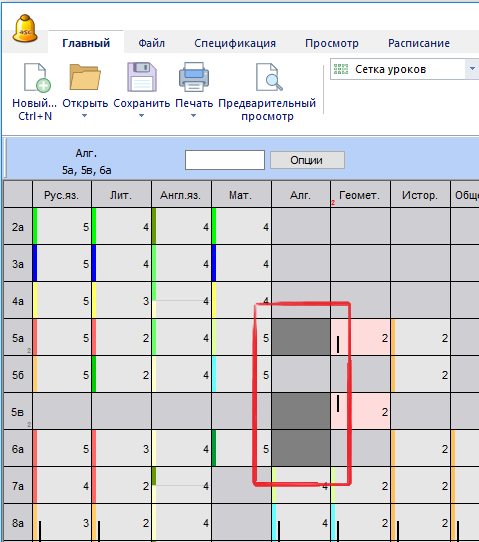The width and height of the screenshot is (479, 542).
Task: Click the New document icon
Action: pyautogui.click(x=37, y=77)
